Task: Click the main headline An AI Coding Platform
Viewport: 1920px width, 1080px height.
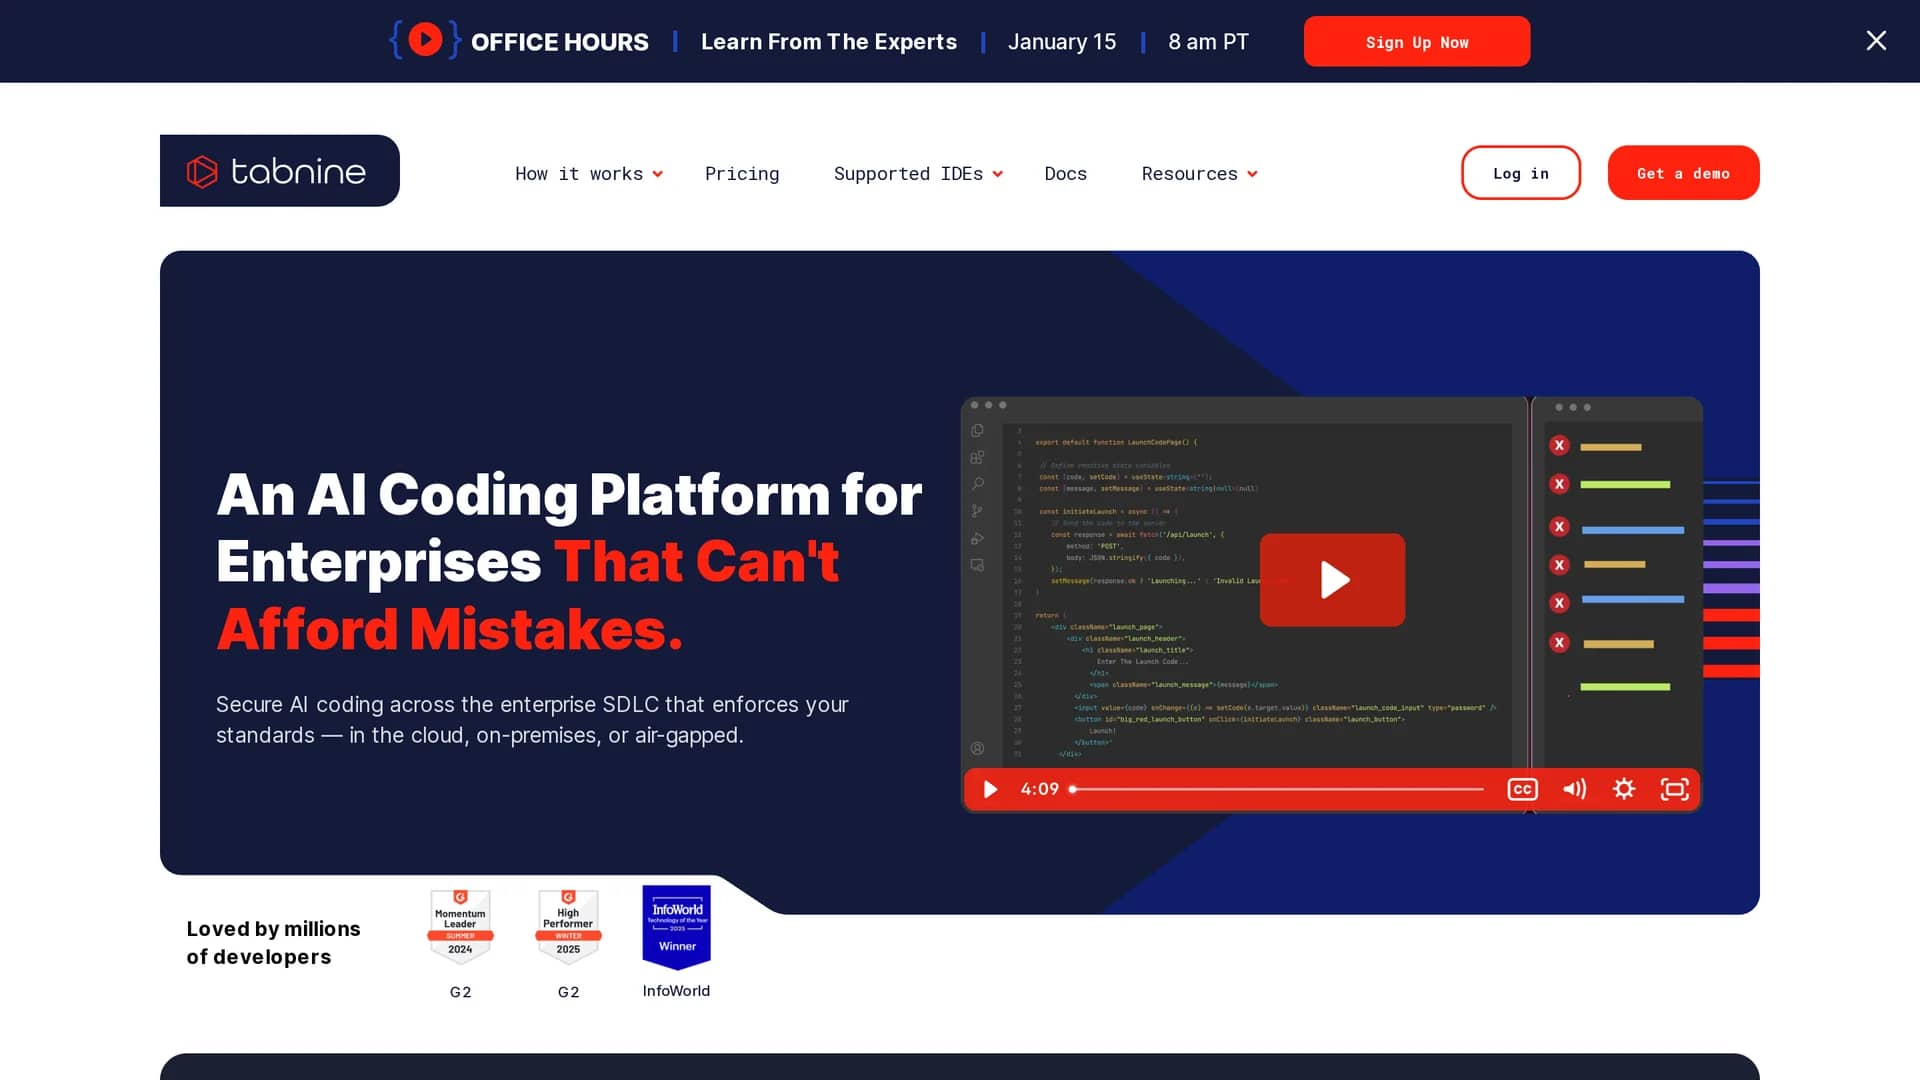Action: [569, 561]
